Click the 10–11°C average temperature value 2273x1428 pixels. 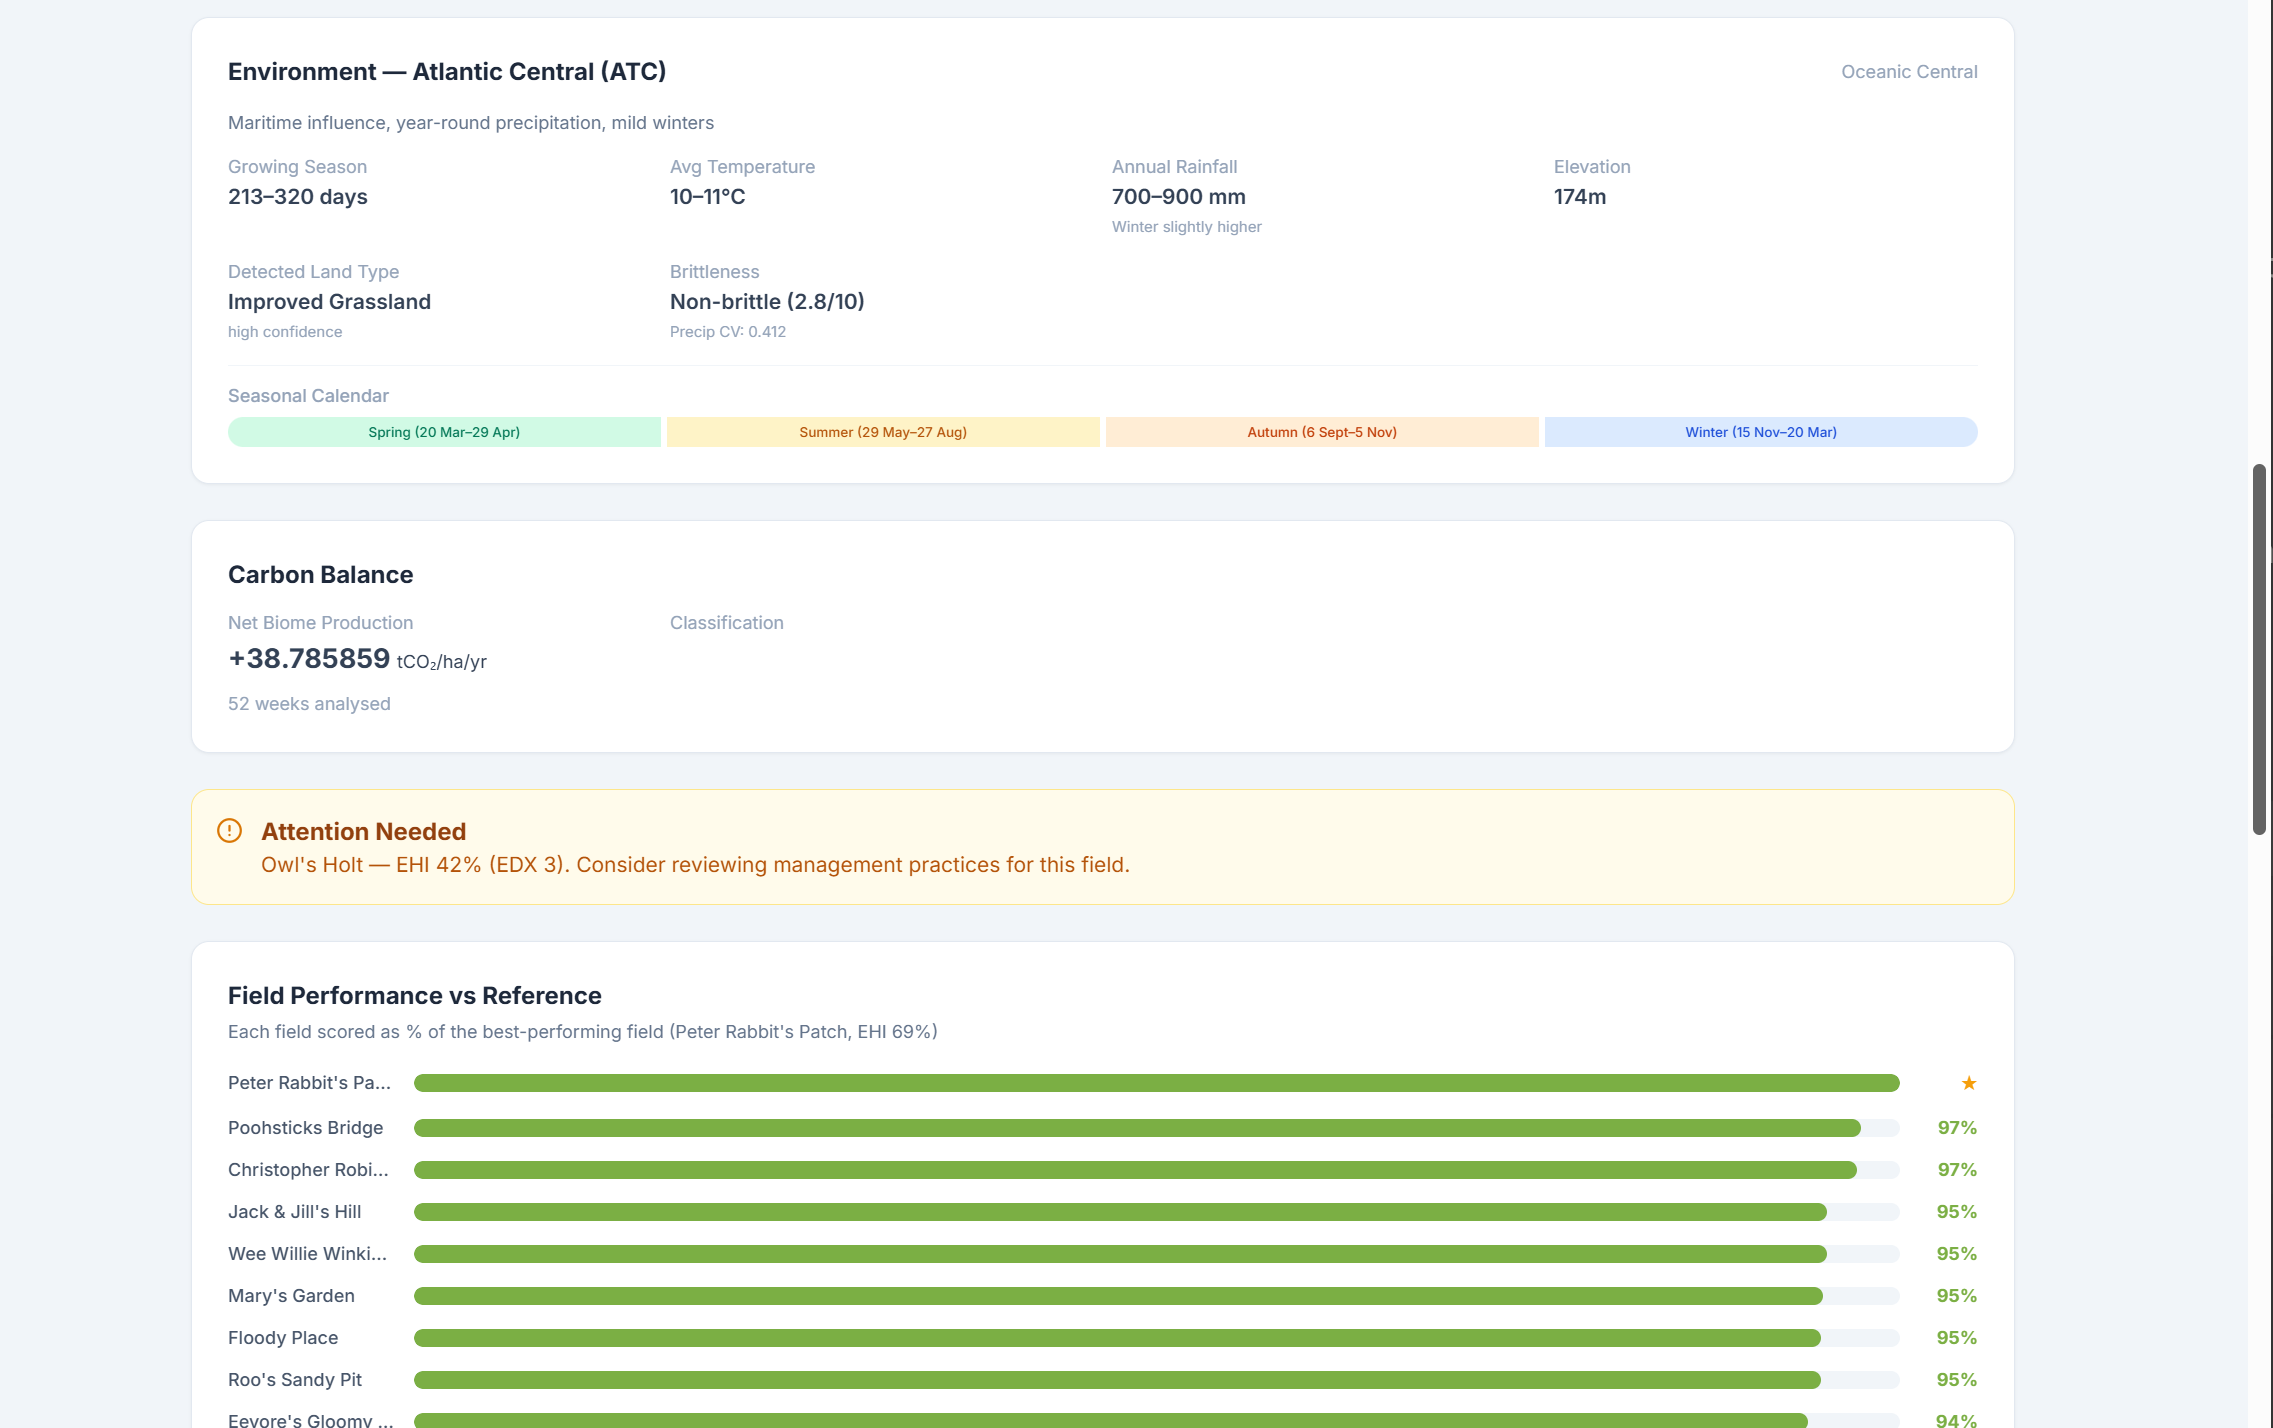point(707,197)
